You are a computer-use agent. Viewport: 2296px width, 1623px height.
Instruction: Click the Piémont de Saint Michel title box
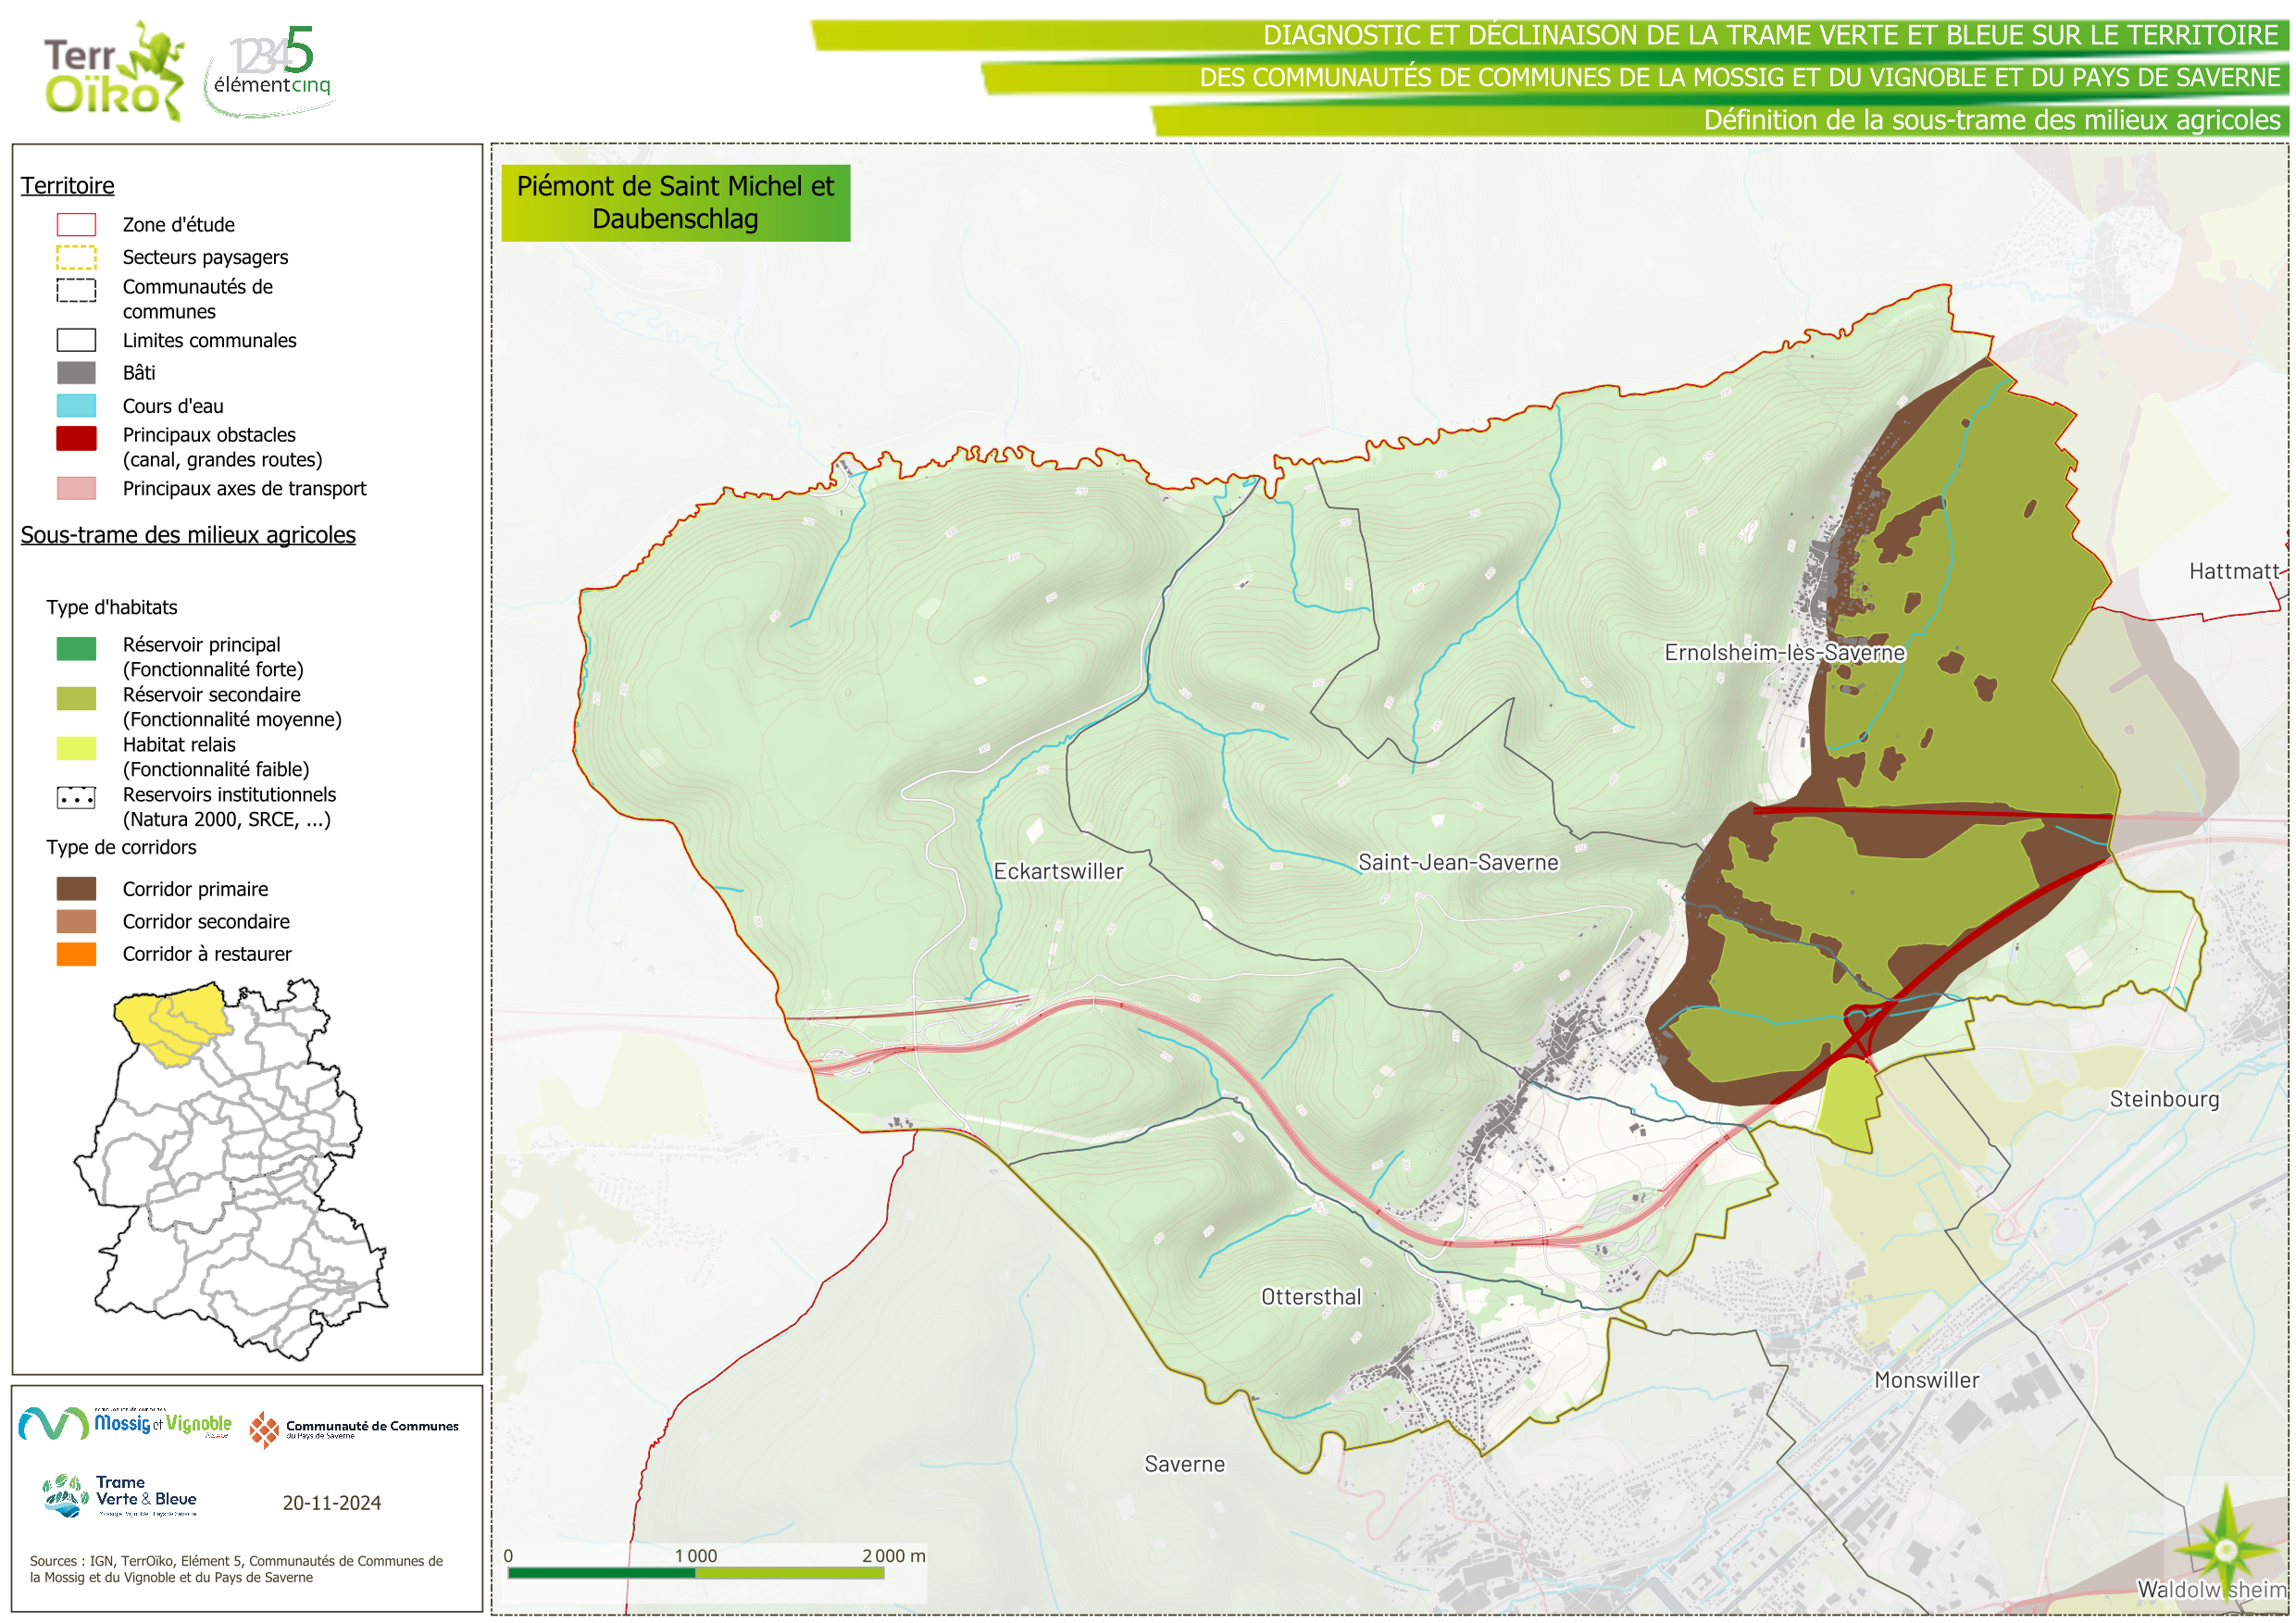tap(675, 203)
